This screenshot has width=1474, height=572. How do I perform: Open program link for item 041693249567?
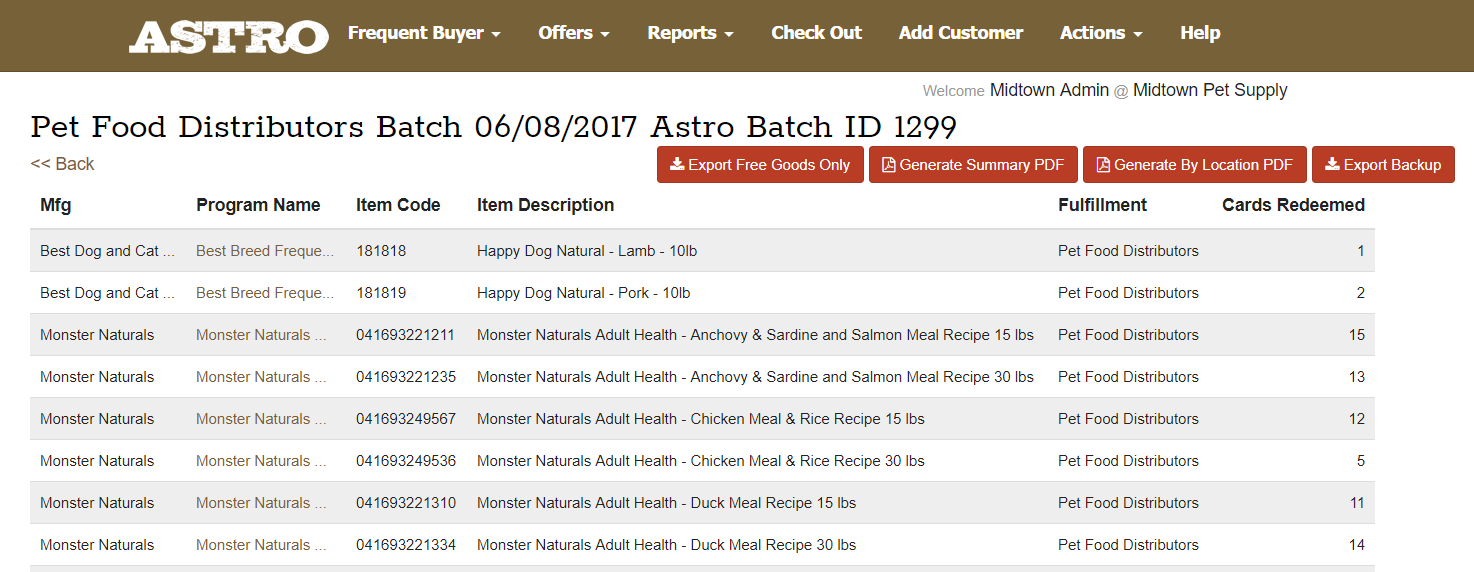[x=261, y=419]
